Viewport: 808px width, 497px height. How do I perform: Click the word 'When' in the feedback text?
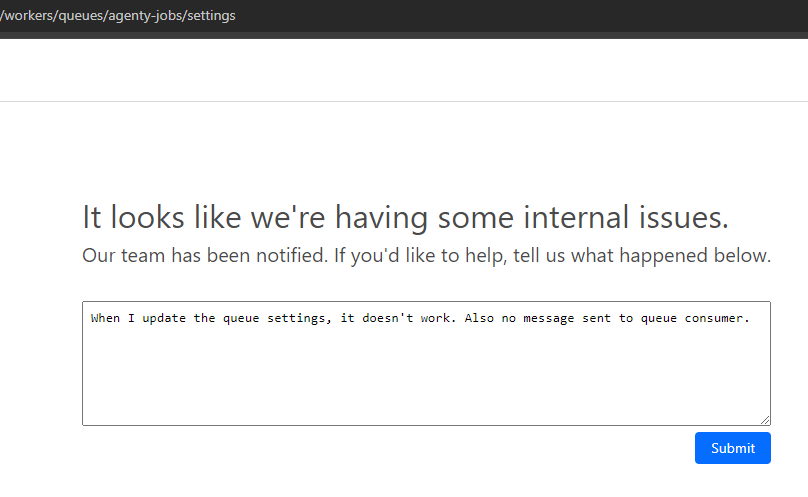point(106,319)
